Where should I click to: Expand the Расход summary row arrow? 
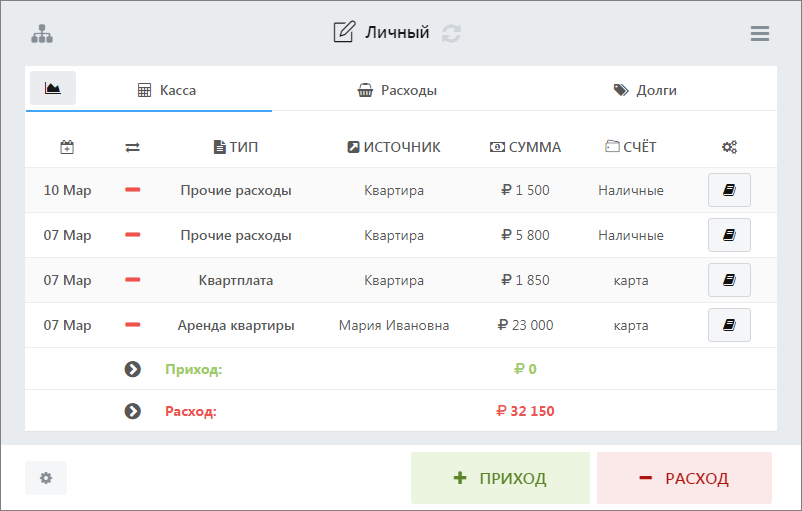click(132, 411)
